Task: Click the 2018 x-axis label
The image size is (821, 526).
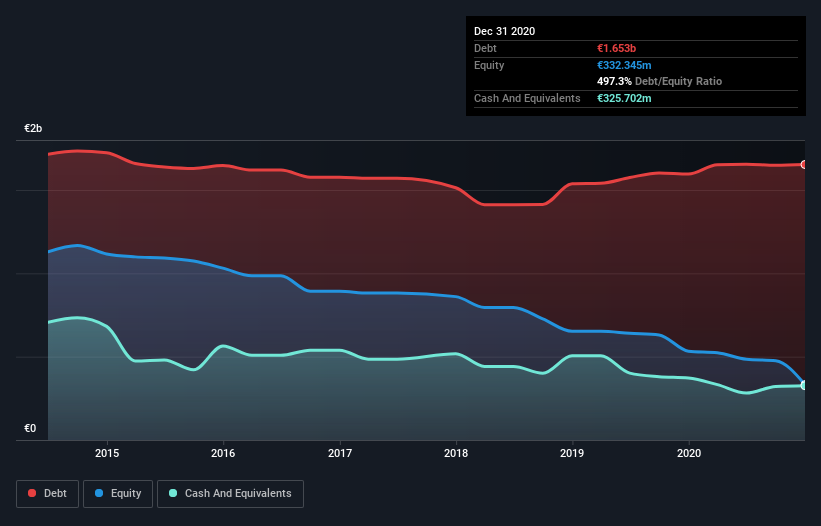Action: [x=456, y=453]
